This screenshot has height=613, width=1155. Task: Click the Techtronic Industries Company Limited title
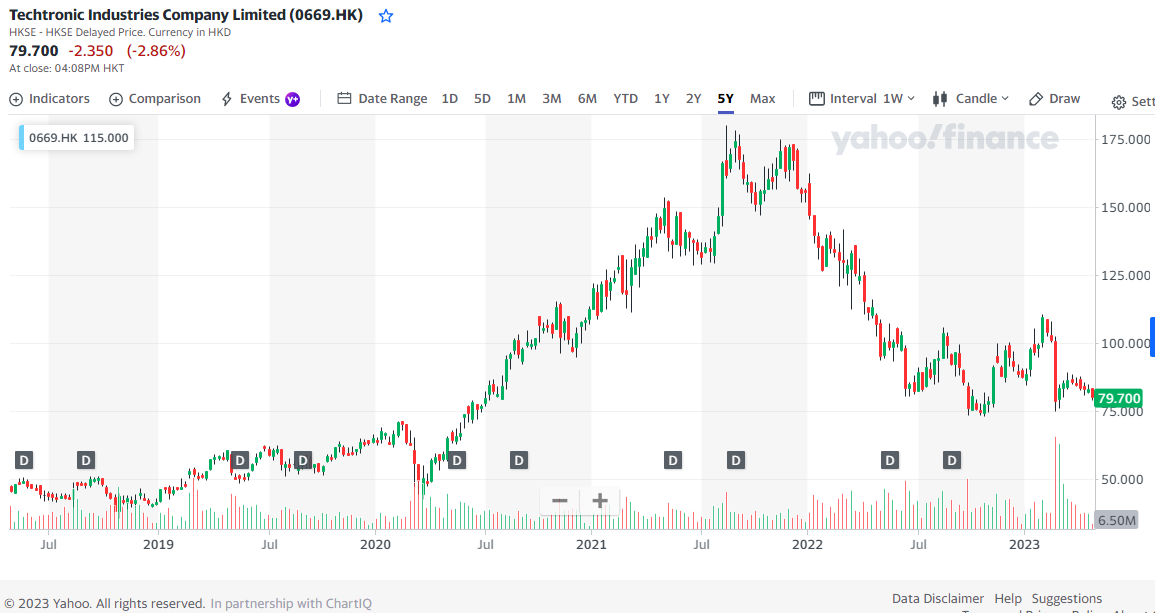click(x=186, y=15)
